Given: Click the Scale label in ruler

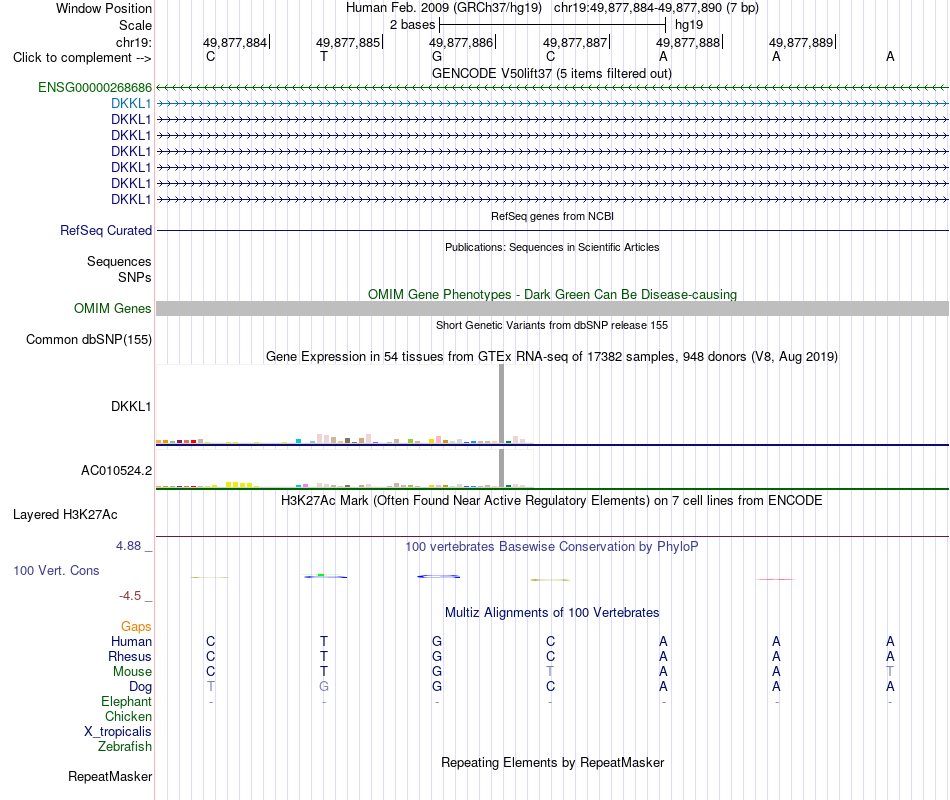Looking at the screenshot, I should point(135,25).
